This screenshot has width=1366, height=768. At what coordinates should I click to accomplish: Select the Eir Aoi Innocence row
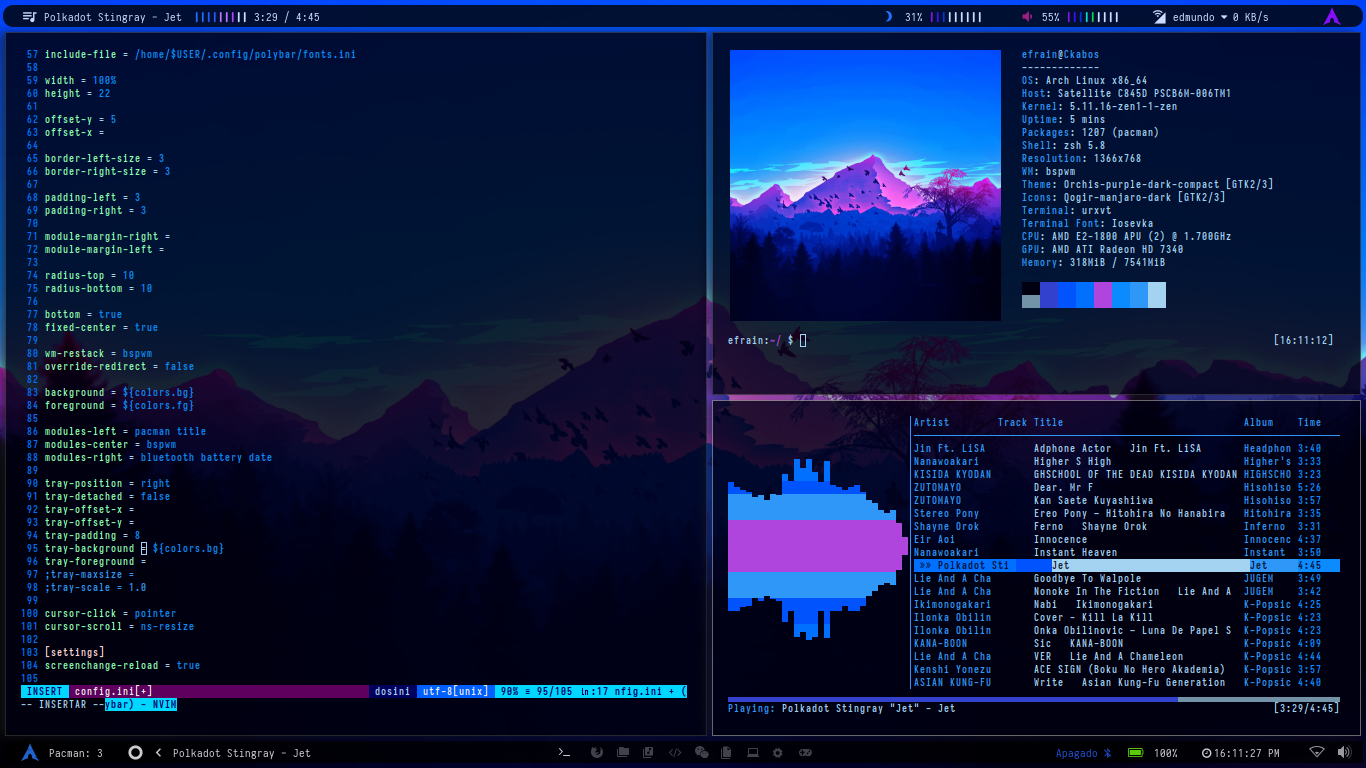click(x=1126, y=539)
